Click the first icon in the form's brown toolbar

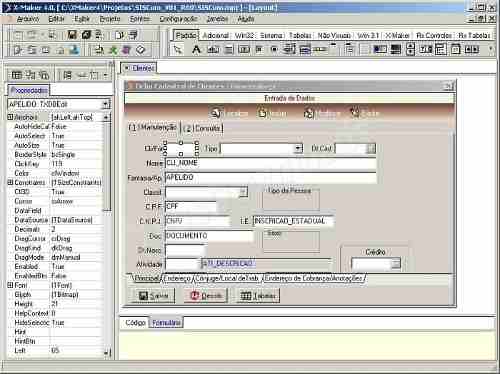[216, 113]
